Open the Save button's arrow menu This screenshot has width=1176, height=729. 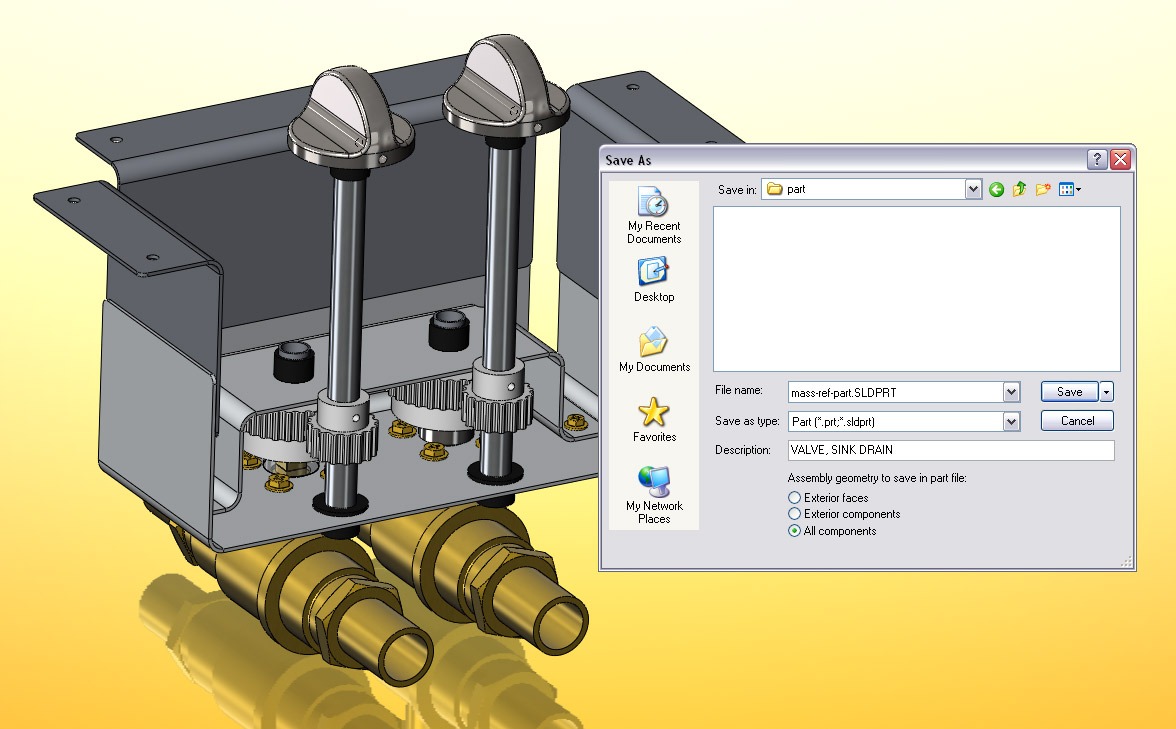tap(1107, 392)
